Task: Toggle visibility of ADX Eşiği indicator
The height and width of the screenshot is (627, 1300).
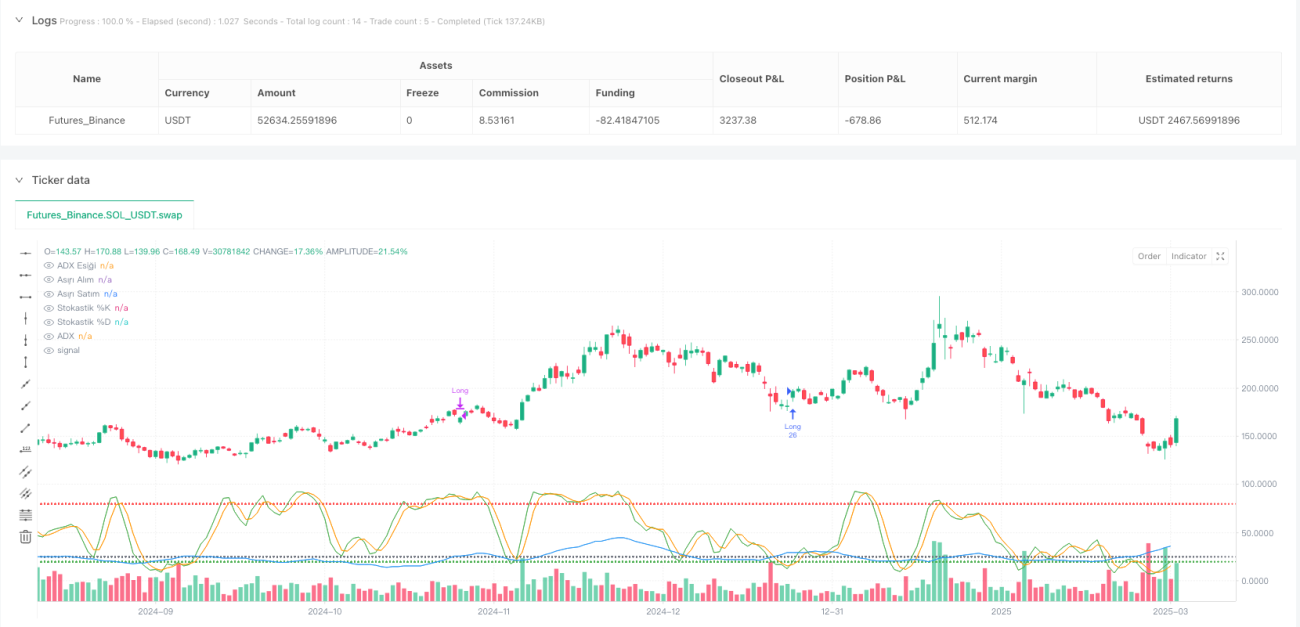Action: click(49, 266)
